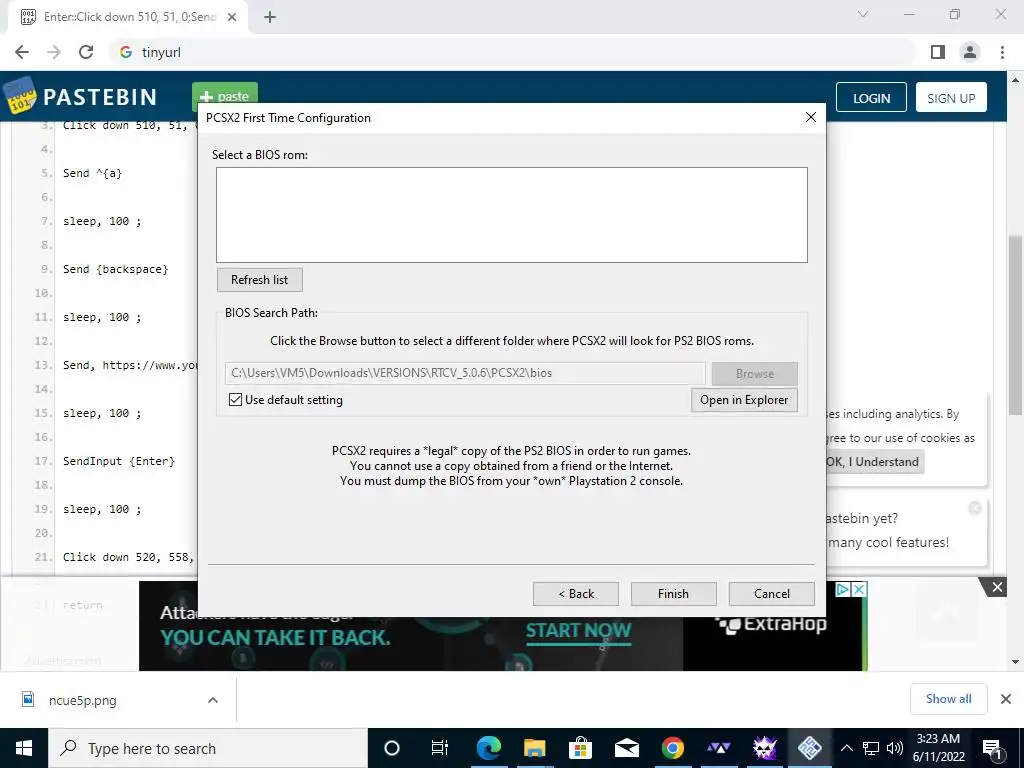Viewport: 1024px width, 768px height.
Task: Click the network tray icon
Action: pos(871,748)
